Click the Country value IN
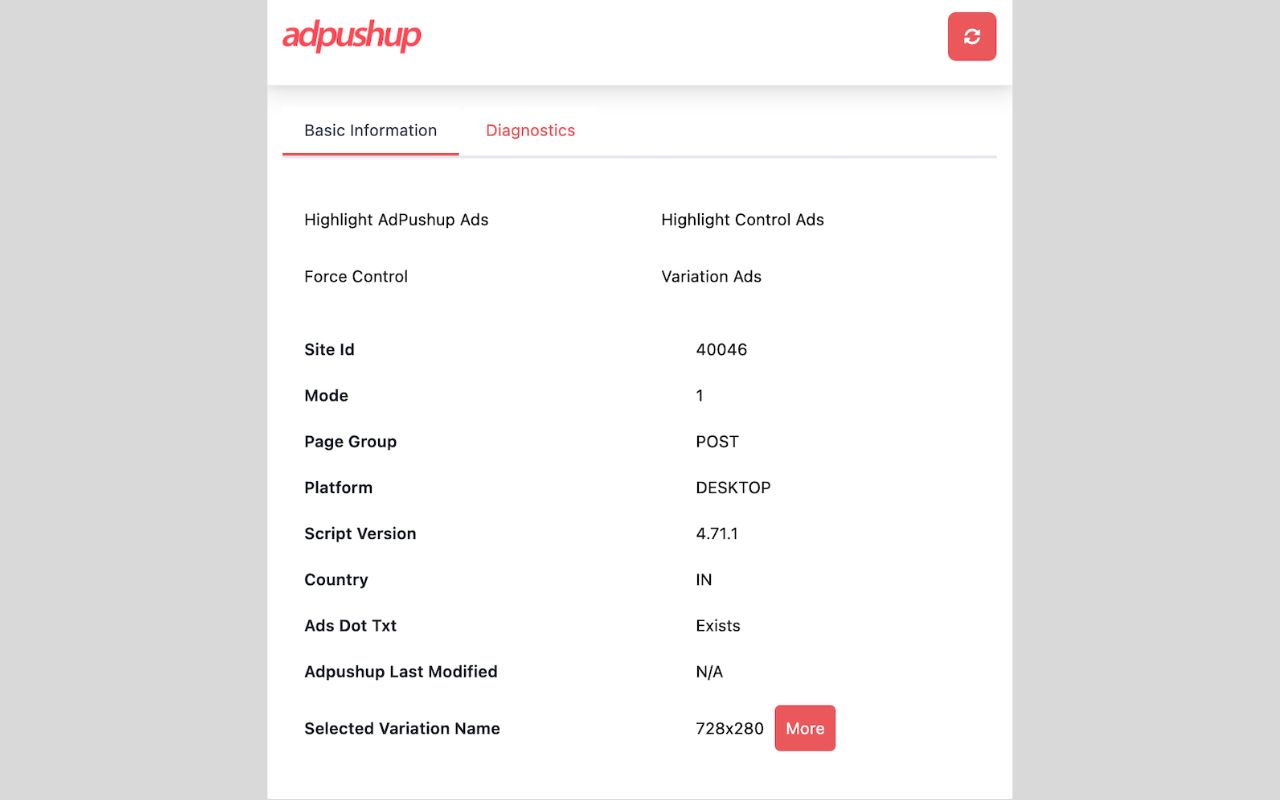 coord(703,579)
